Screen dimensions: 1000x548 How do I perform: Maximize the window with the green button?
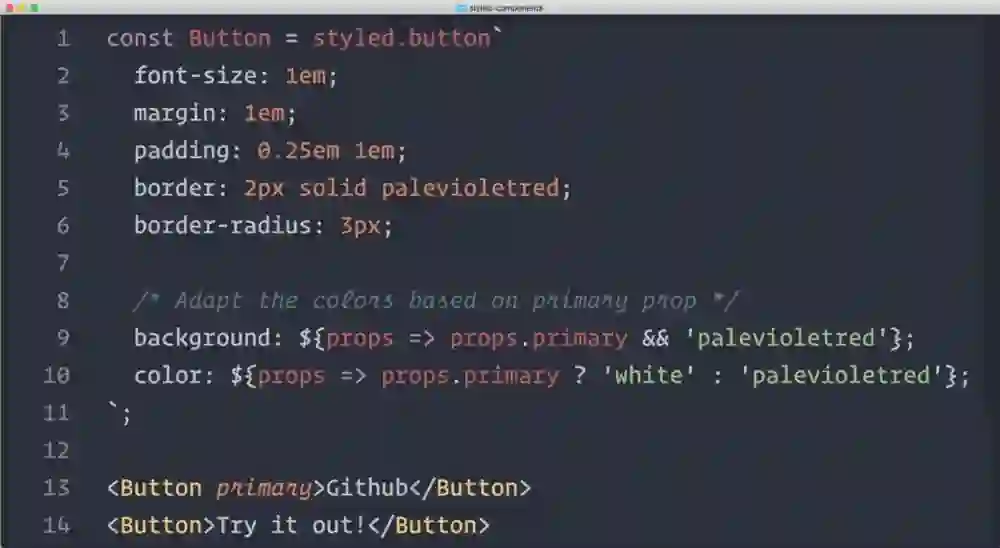[34, 8]
